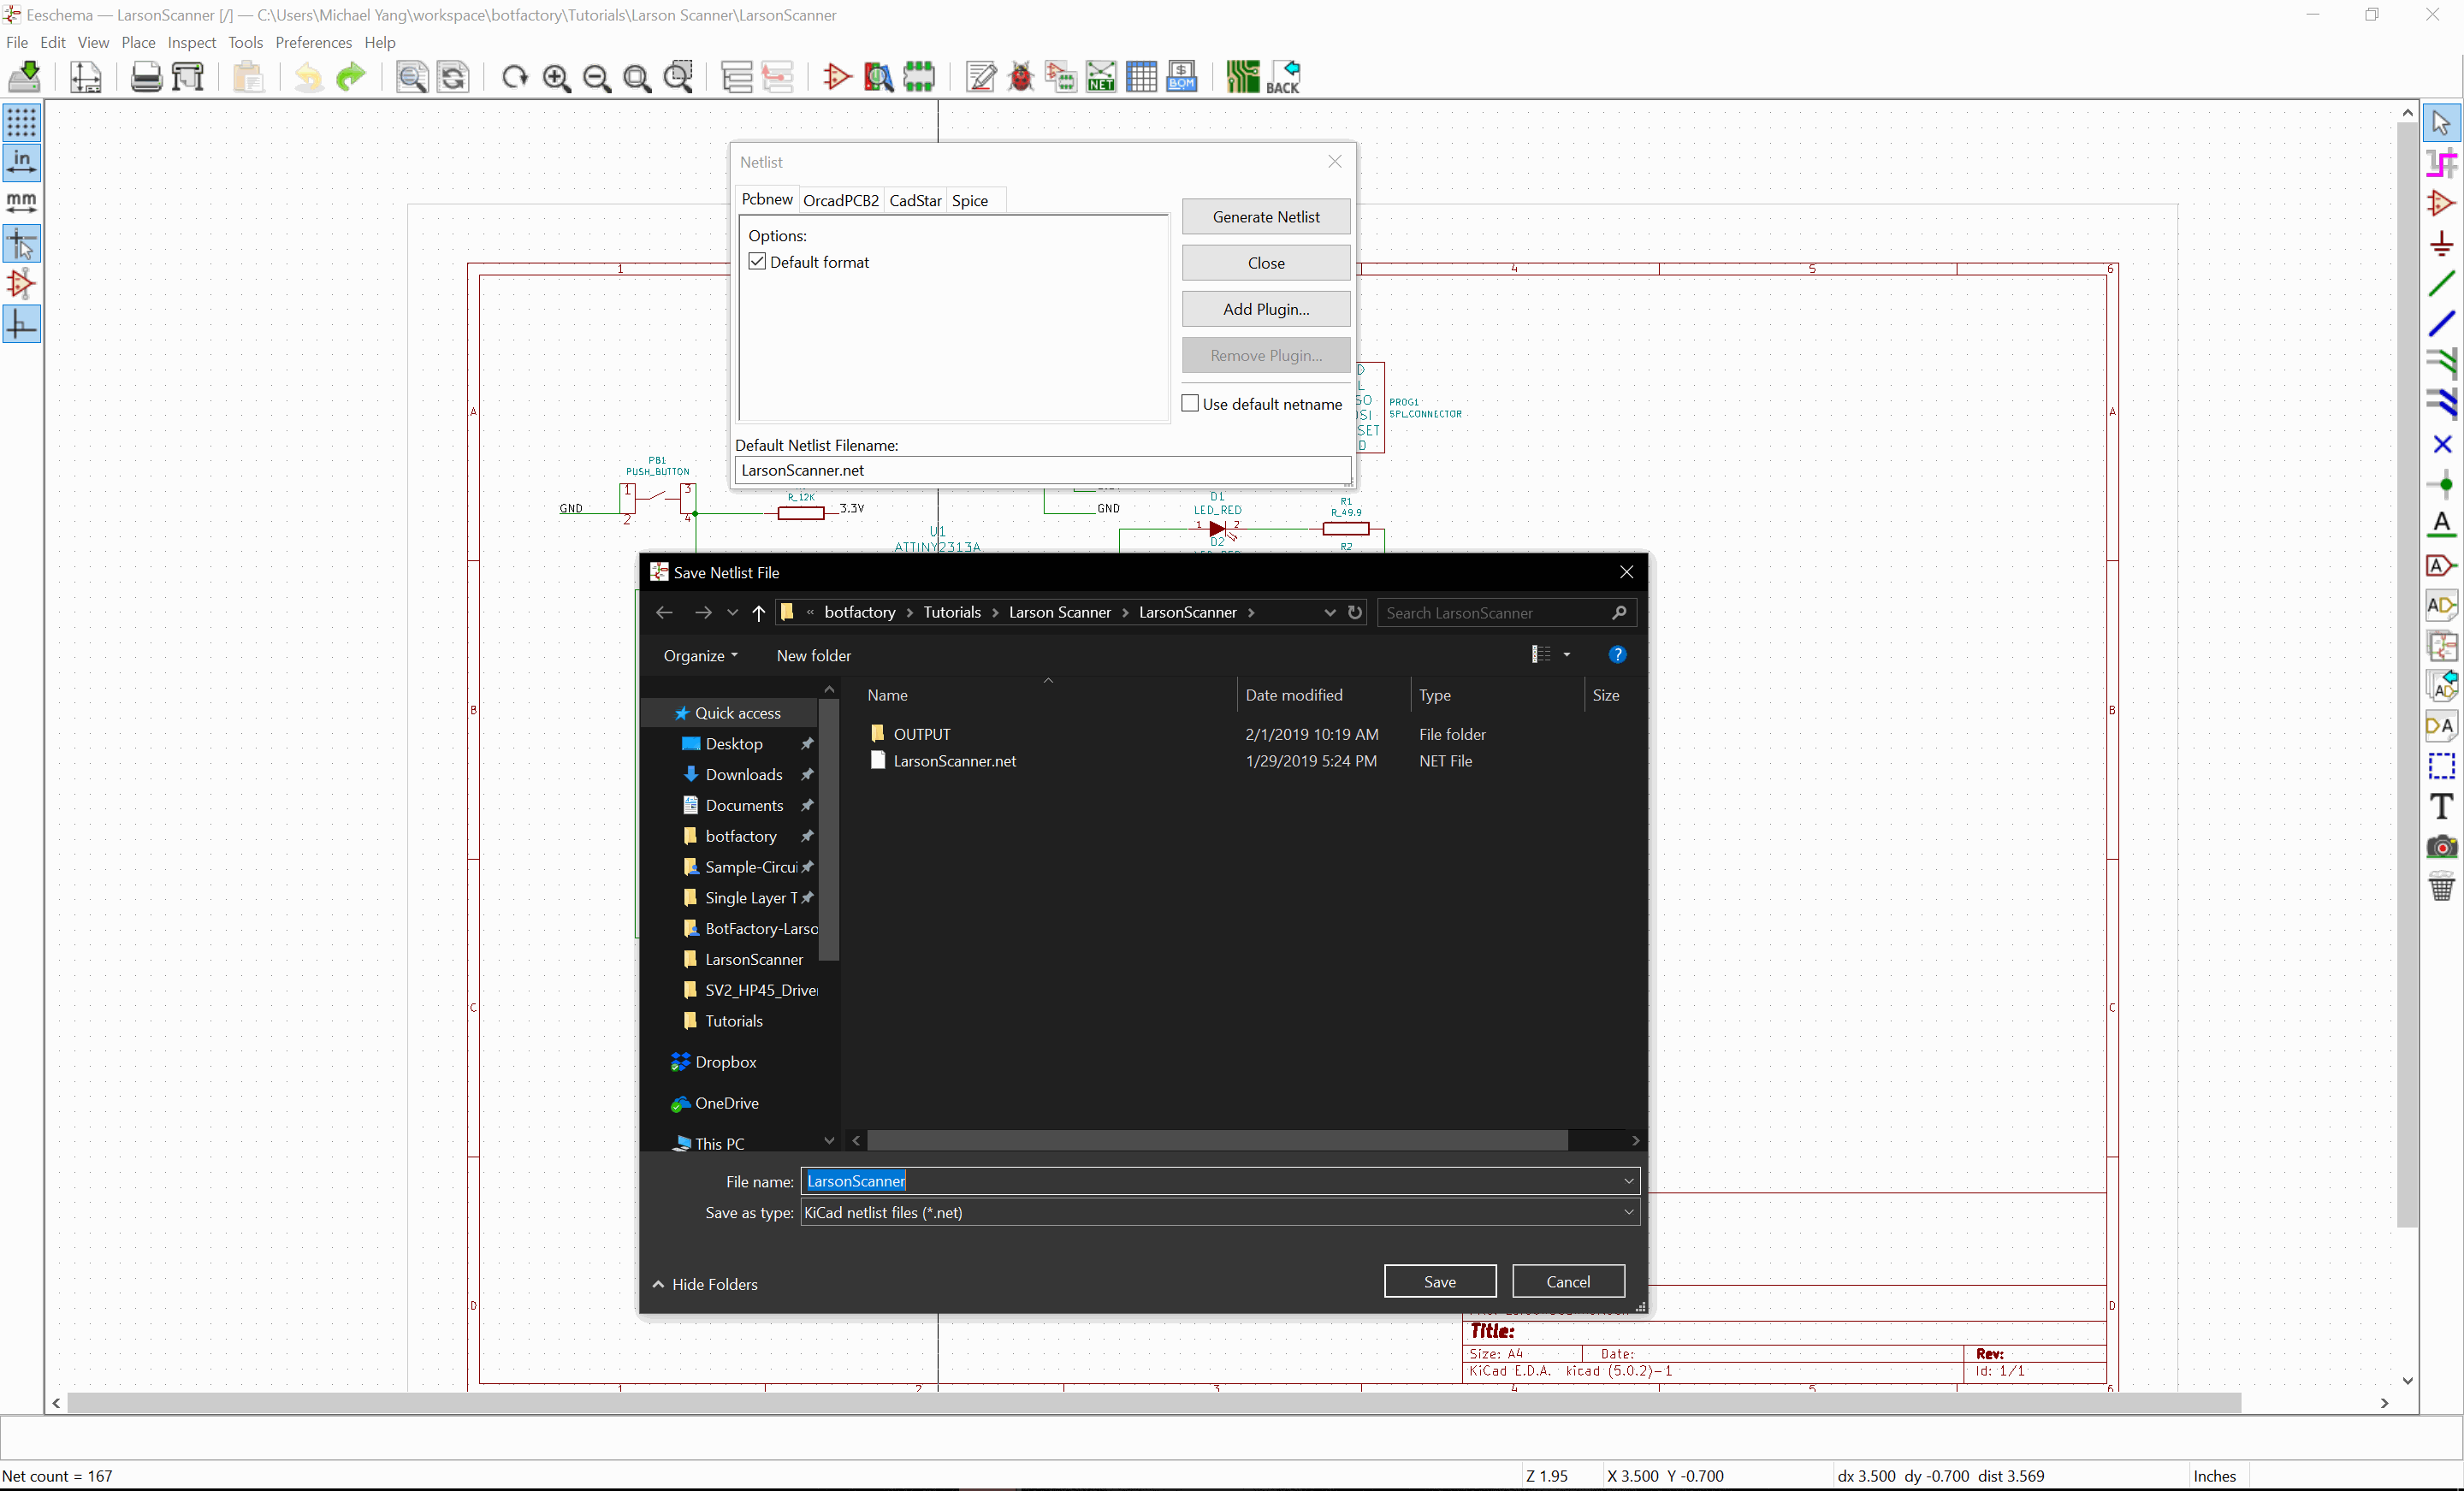2464x1491 pixels.
Task: Select the Place wire tool
Action: 2443,283
